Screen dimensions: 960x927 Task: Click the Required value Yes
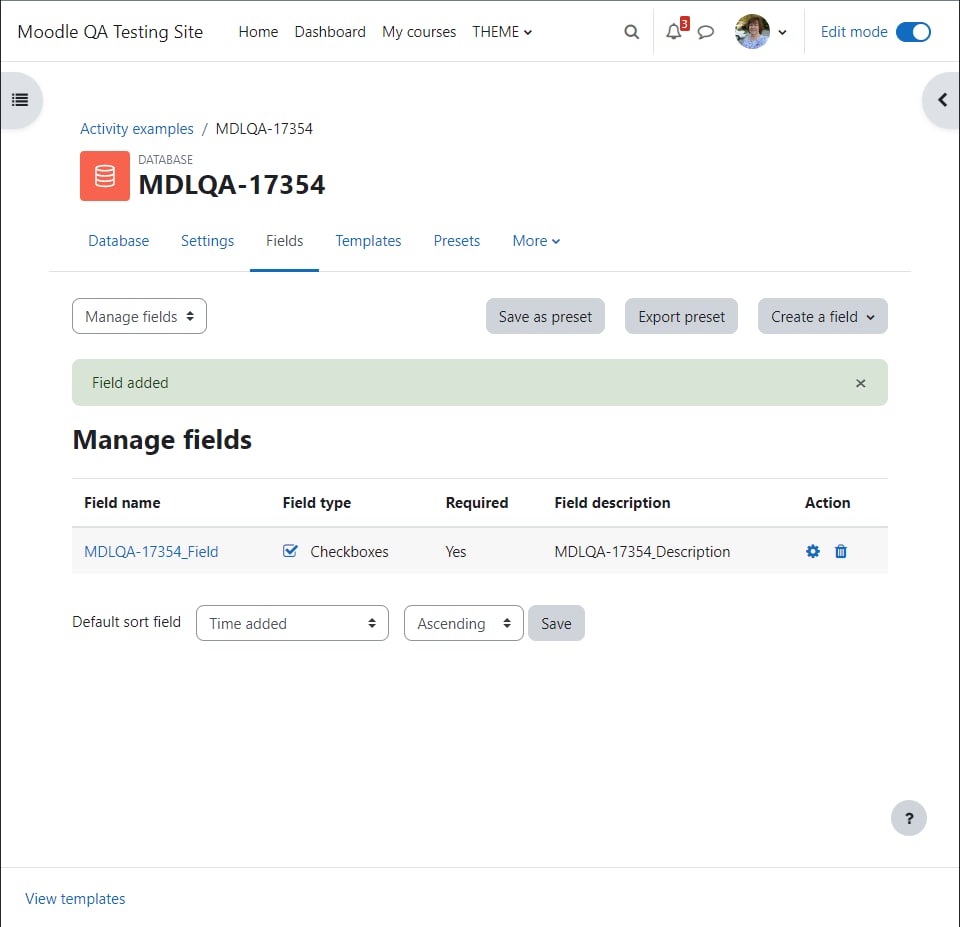(456, 552)
